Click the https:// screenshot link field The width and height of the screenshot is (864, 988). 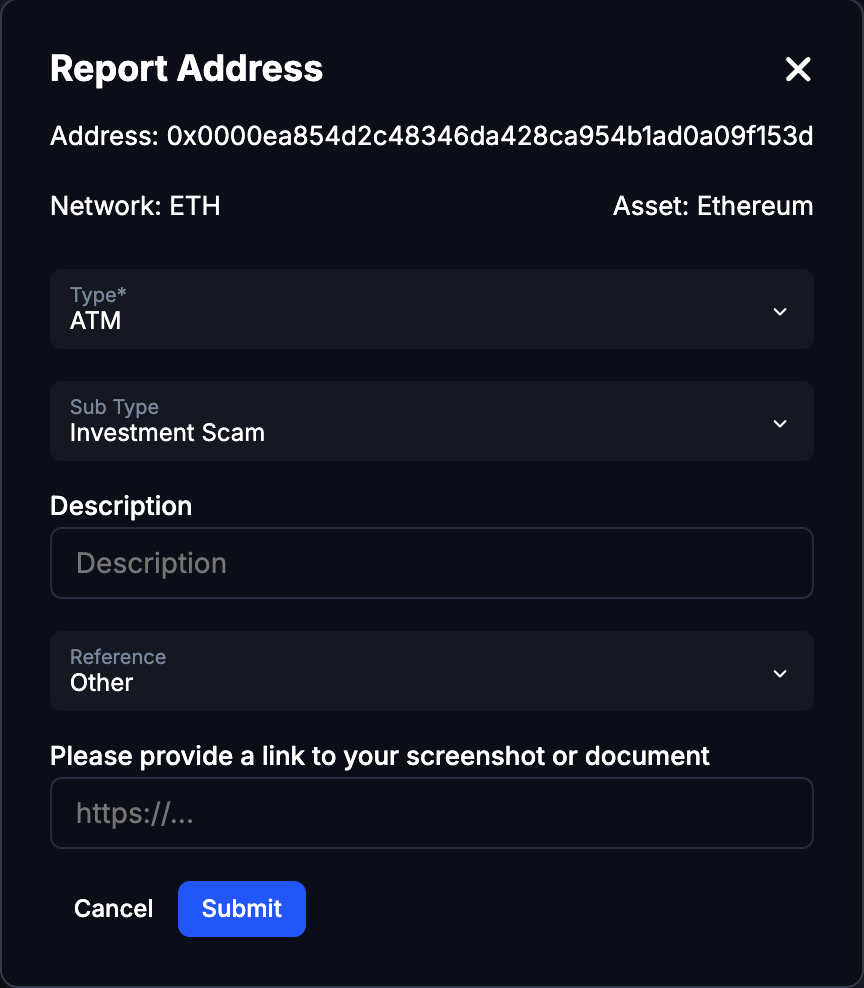tap(432, 812)
